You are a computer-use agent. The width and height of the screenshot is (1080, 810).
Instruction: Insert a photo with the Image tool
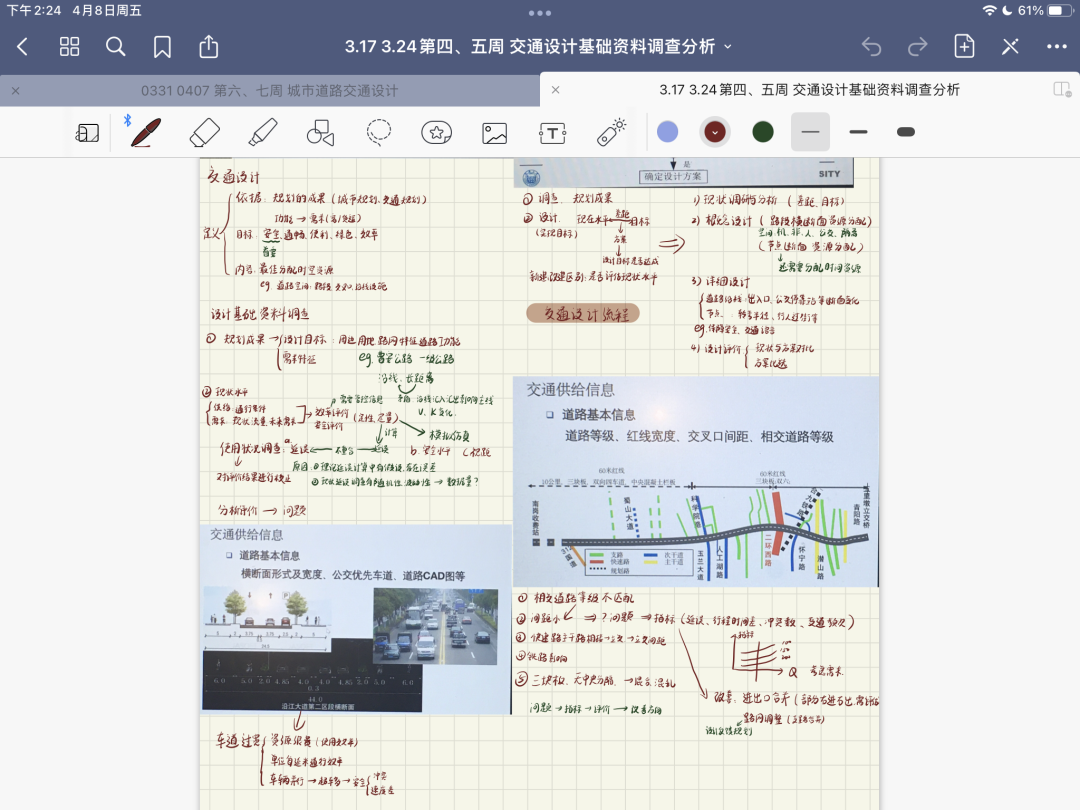click(494, 132)
